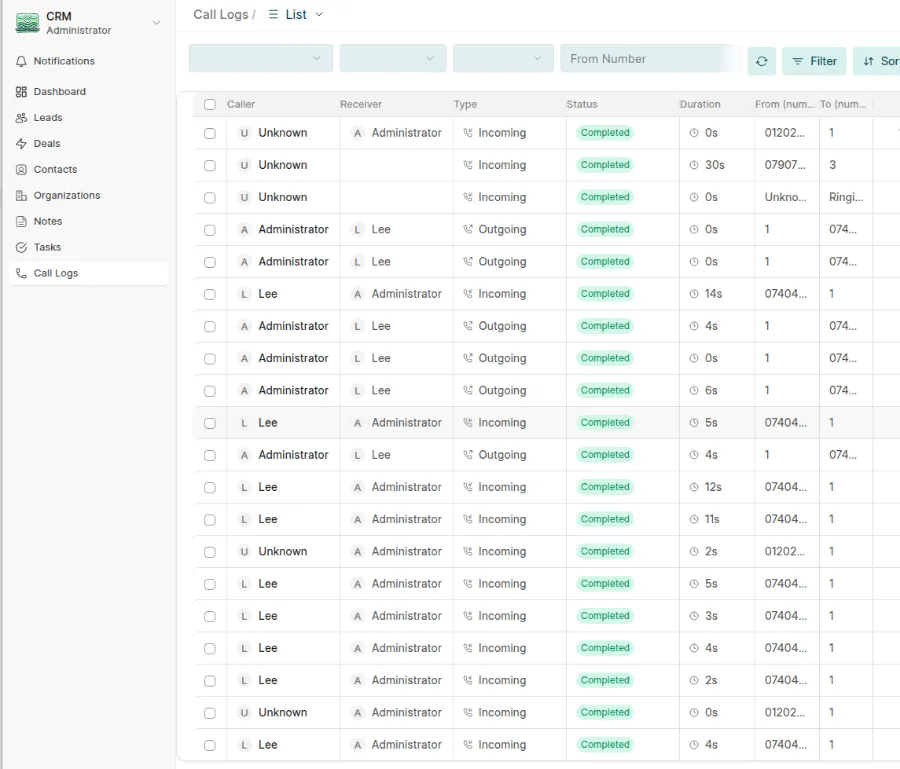900x769 pixels.
Task: Click the clock icon beside 11s duration
Action: [x=694, y=519]
